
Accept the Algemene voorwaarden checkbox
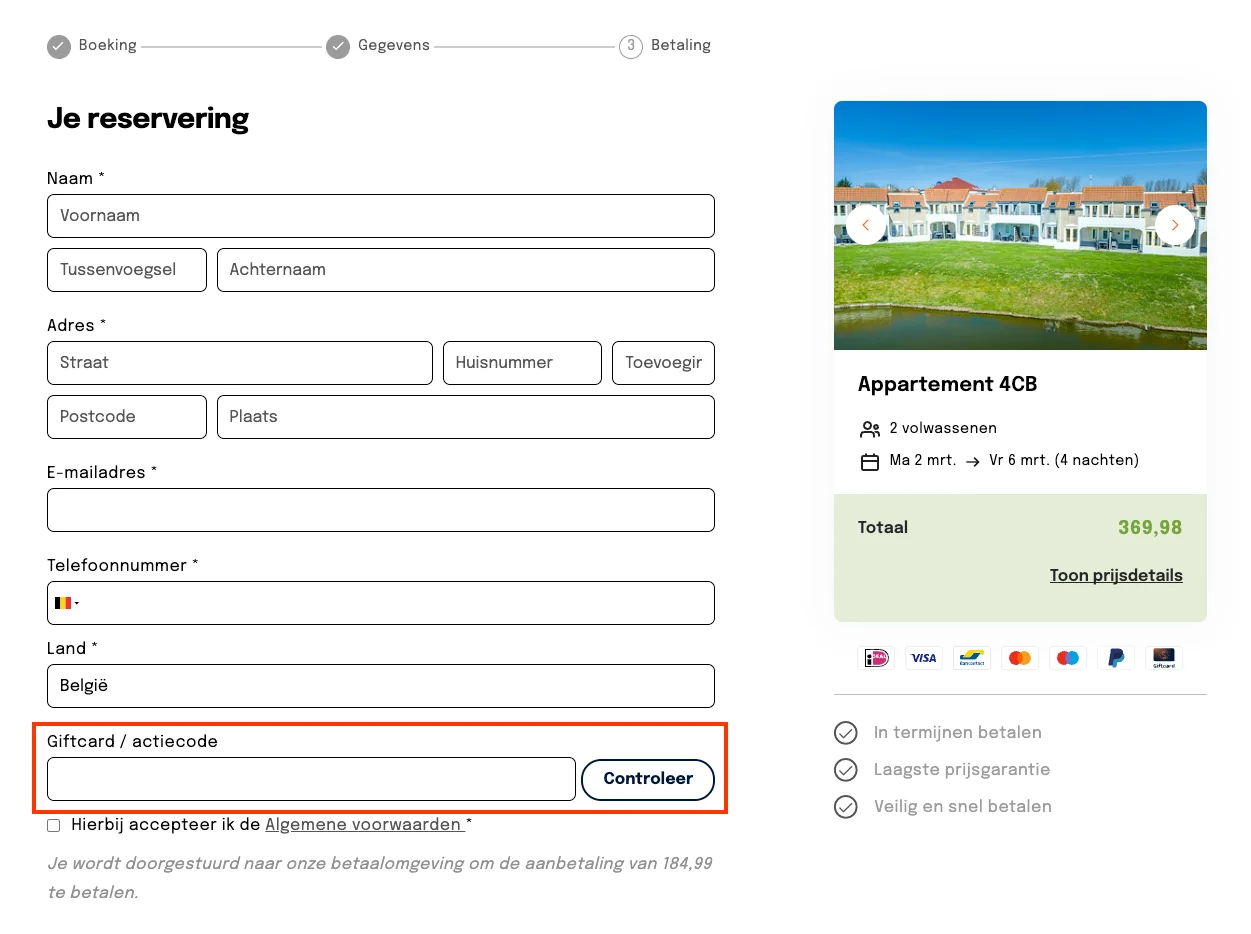(x=53, y=825)
